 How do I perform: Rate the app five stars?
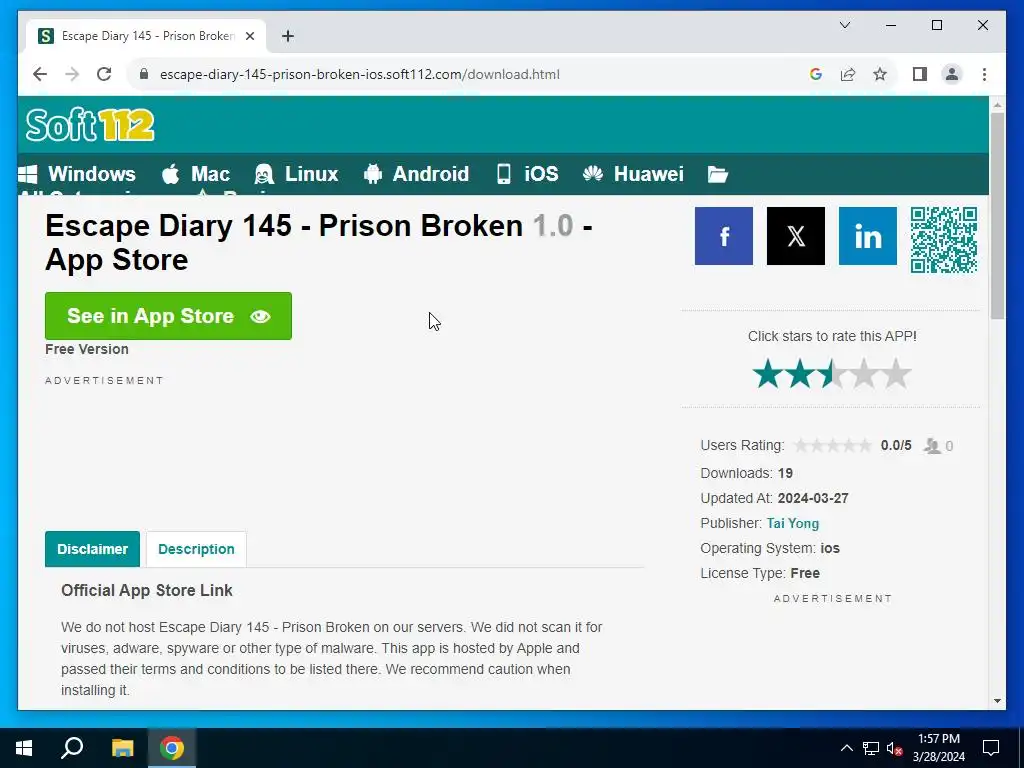[896, 374]
